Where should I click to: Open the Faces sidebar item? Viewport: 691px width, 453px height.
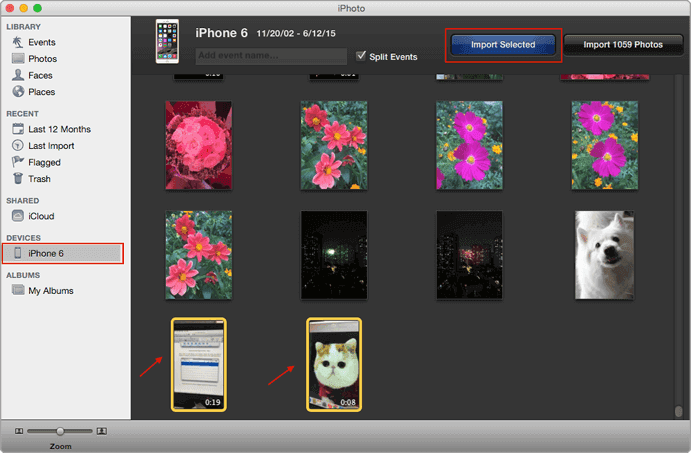[33, 75]
